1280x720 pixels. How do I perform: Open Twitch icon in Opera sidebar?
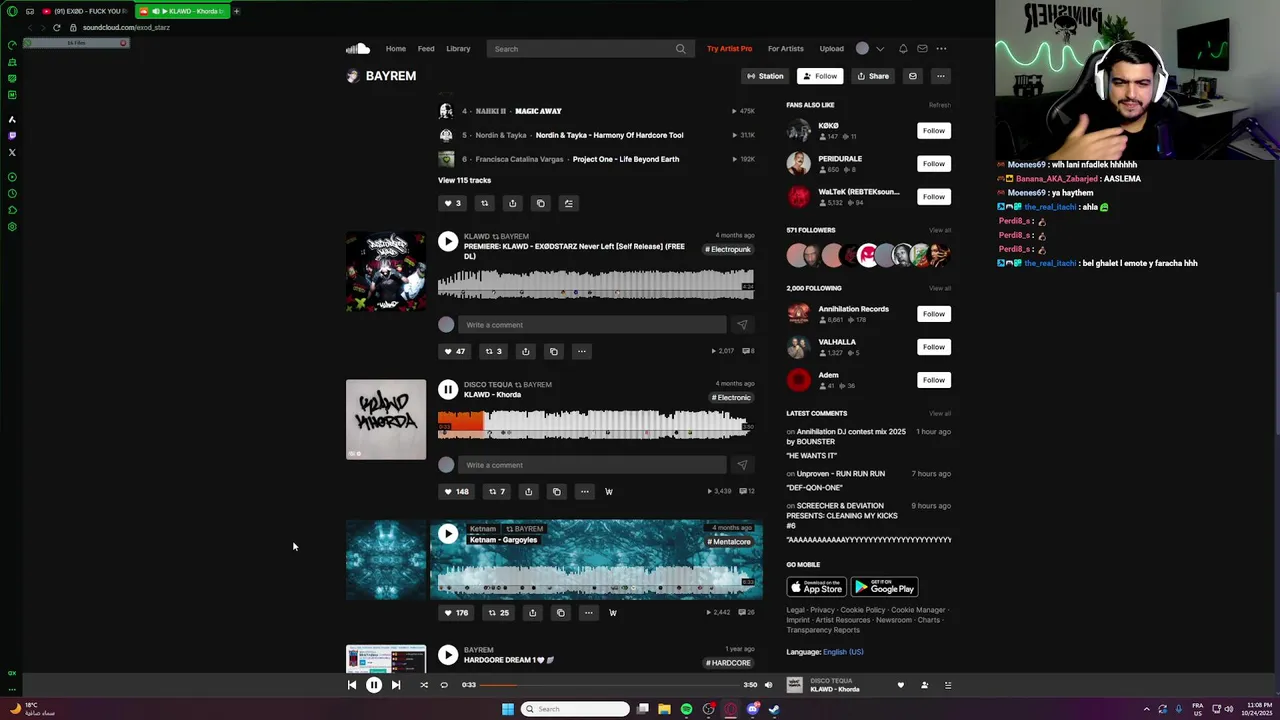[x=12, y=136]
